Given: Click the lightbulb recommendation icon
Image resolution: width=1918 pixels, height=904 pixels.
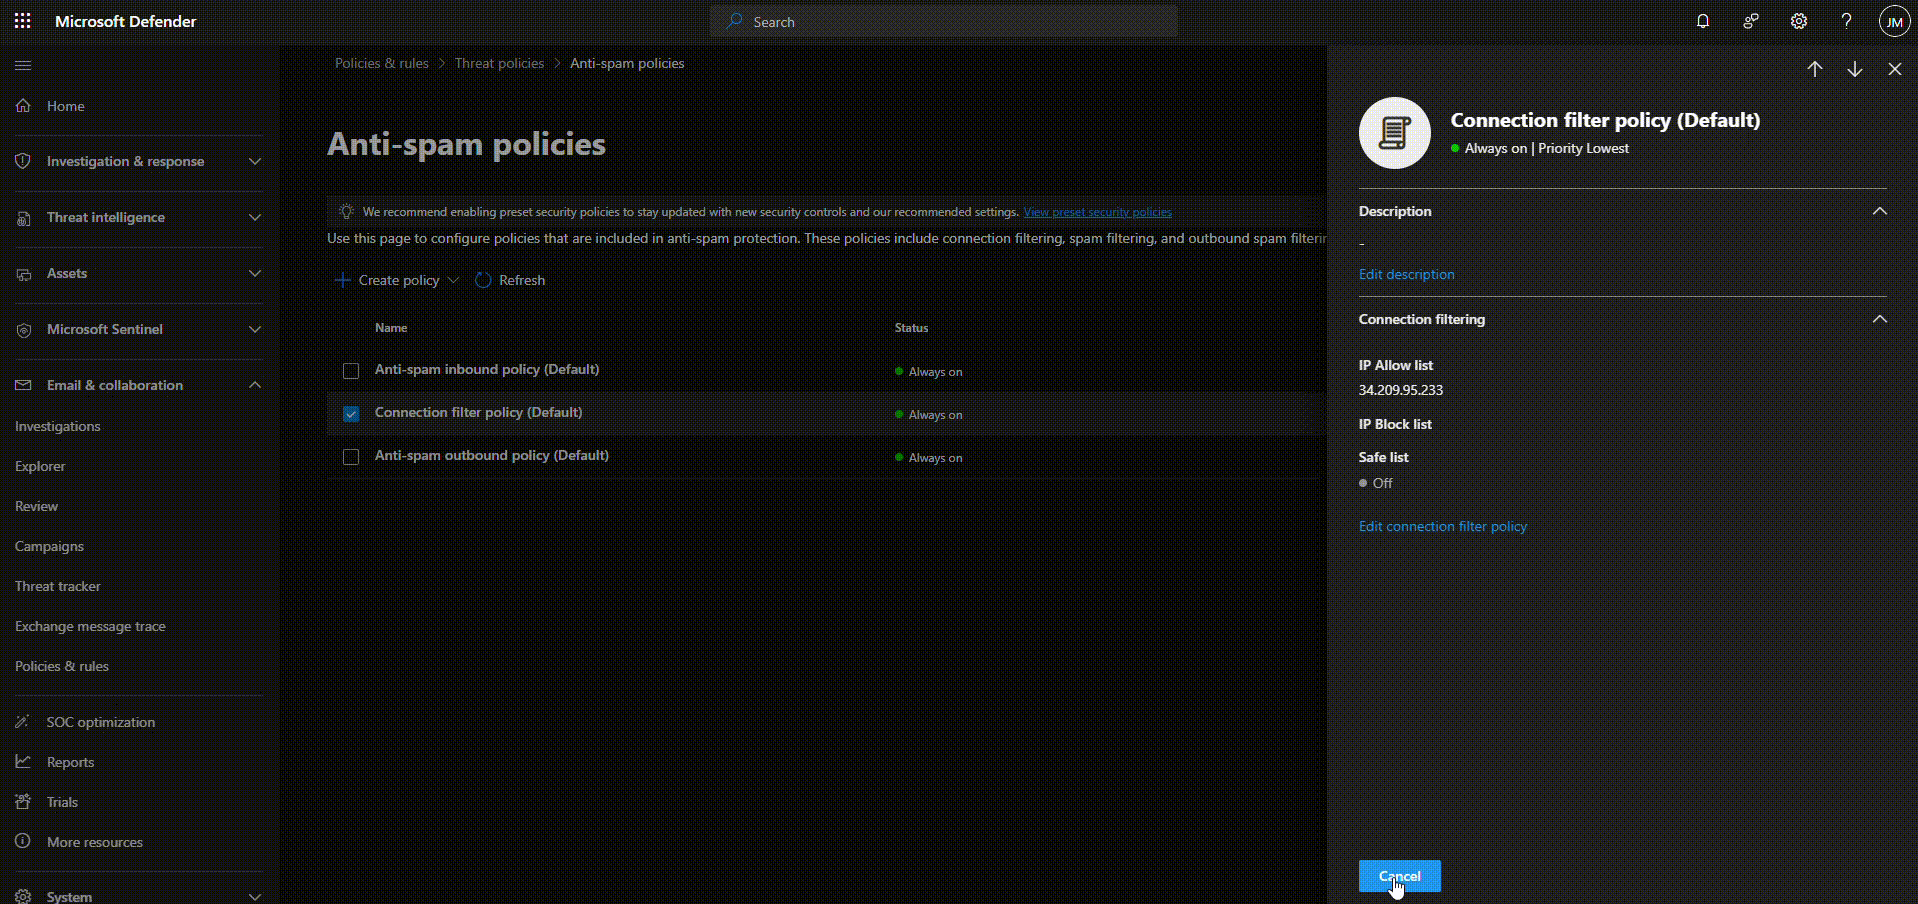Looking at the screenshot, I should [x=346, y=212].
